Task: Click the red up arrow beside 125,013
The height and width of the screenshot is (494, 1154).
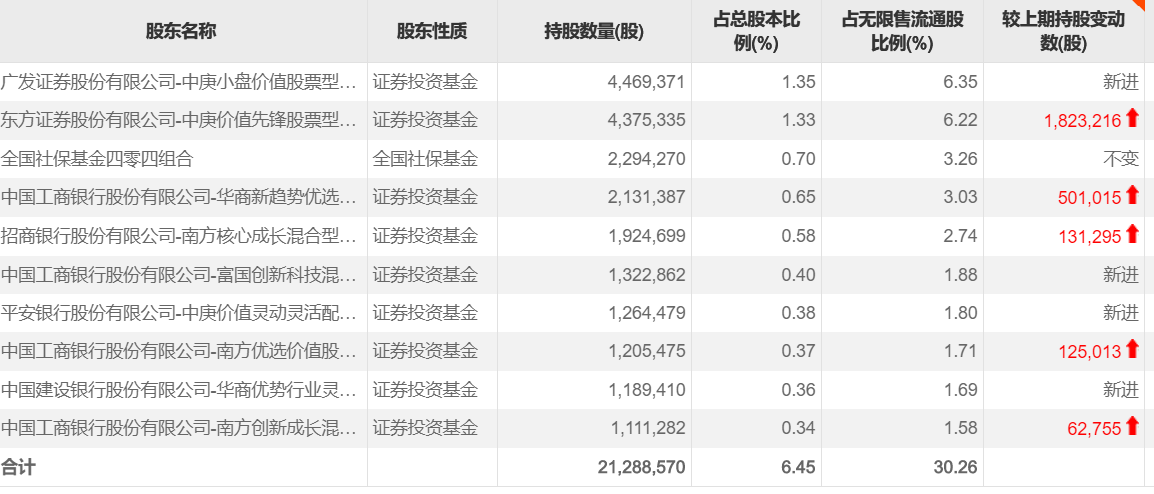Action: (1132, 350)
